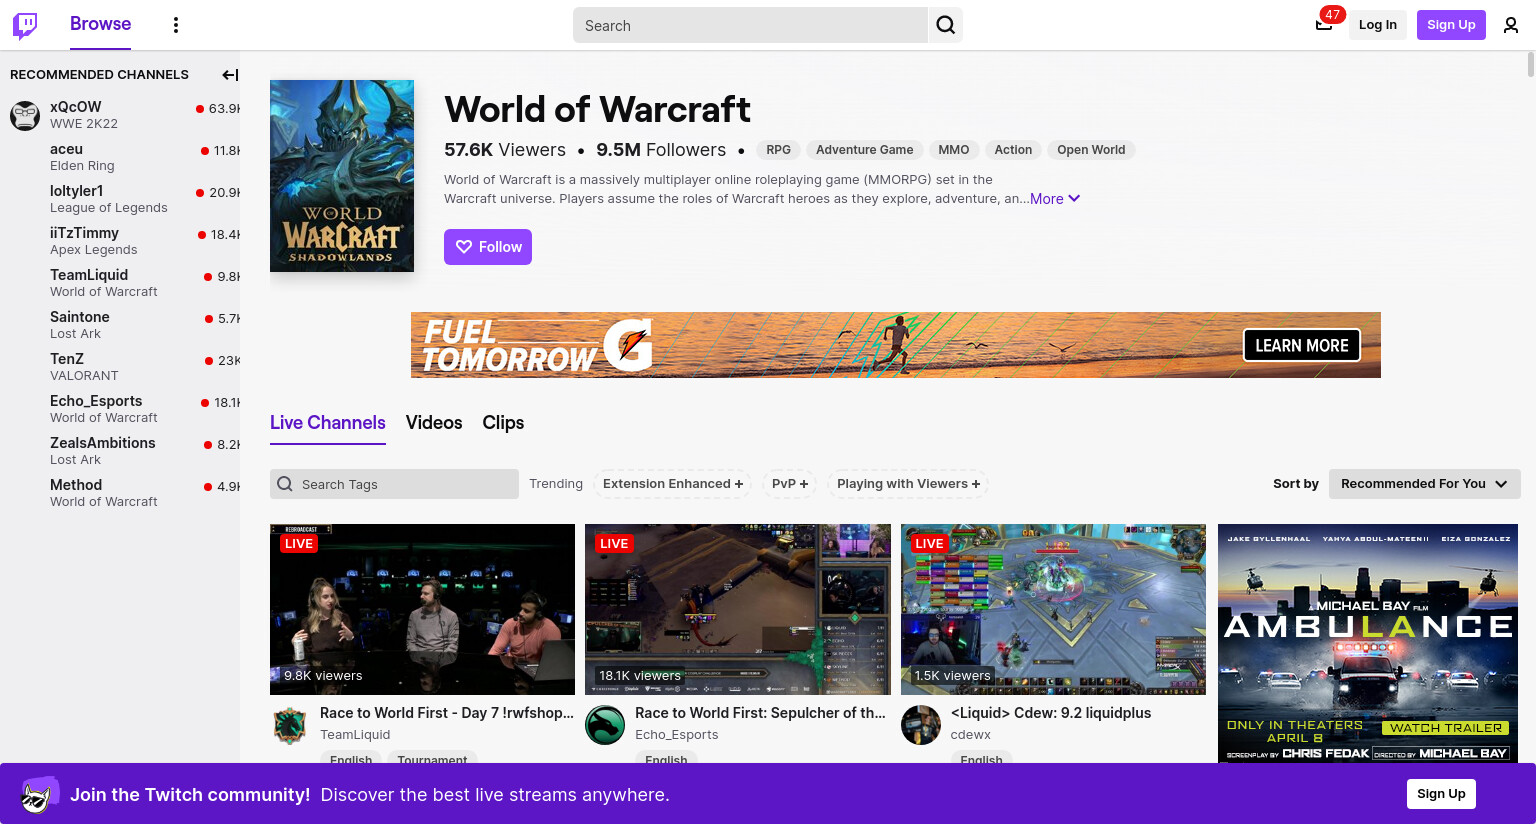Open the user profile icon menu
This screenshot has height=824, width=1536.
(1511, 25)
